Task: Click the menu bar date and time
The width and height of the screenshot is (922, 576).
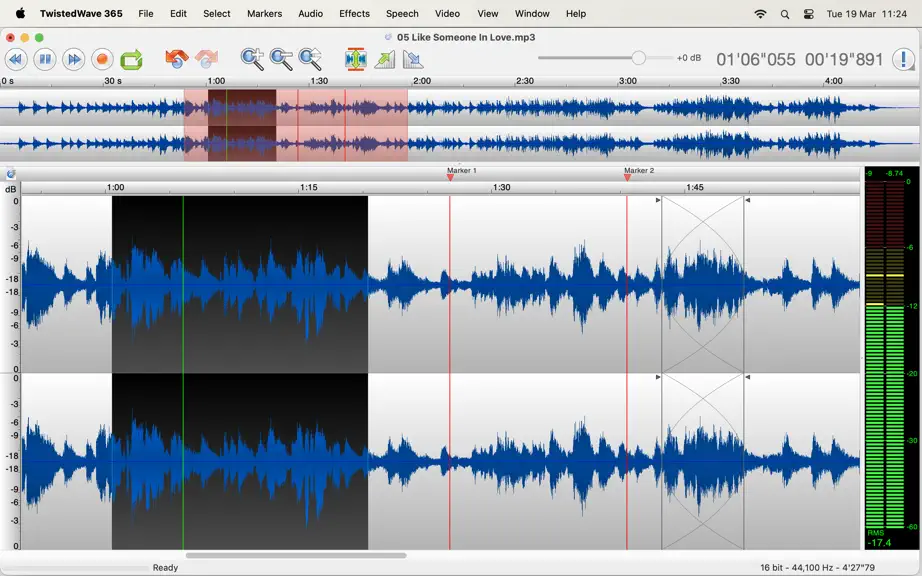Action: click(x=867, y=14)
